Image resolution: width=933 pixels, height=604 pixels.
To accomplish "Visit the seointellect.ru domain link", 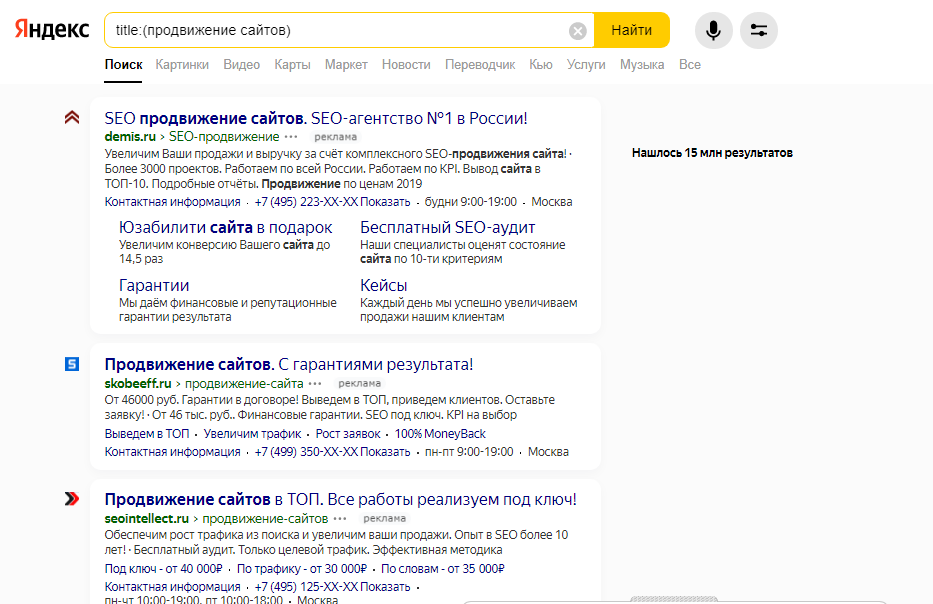I will click(x=146, y=519).
